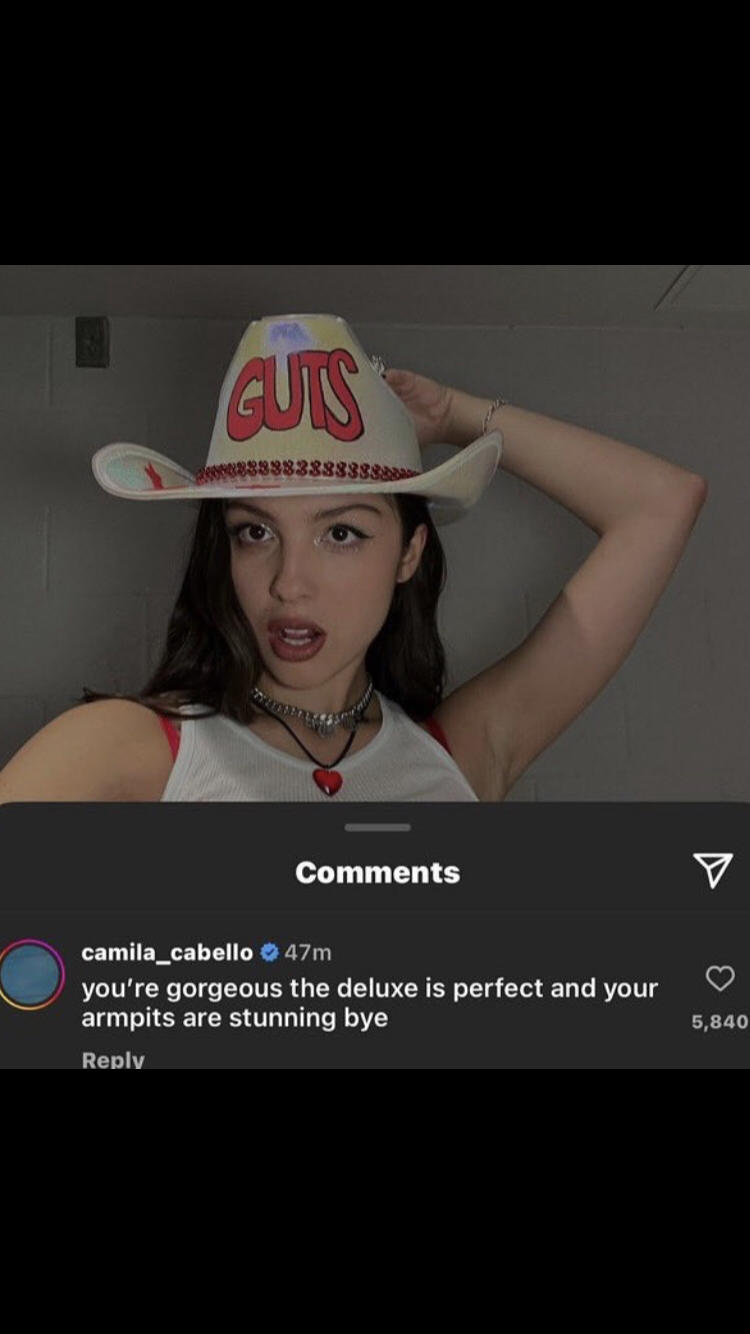This screenshot has height=1334, width=750.
Task: Grab the Comments sheet drag handle
Action: pyautogui.click(x=377, y=827)
